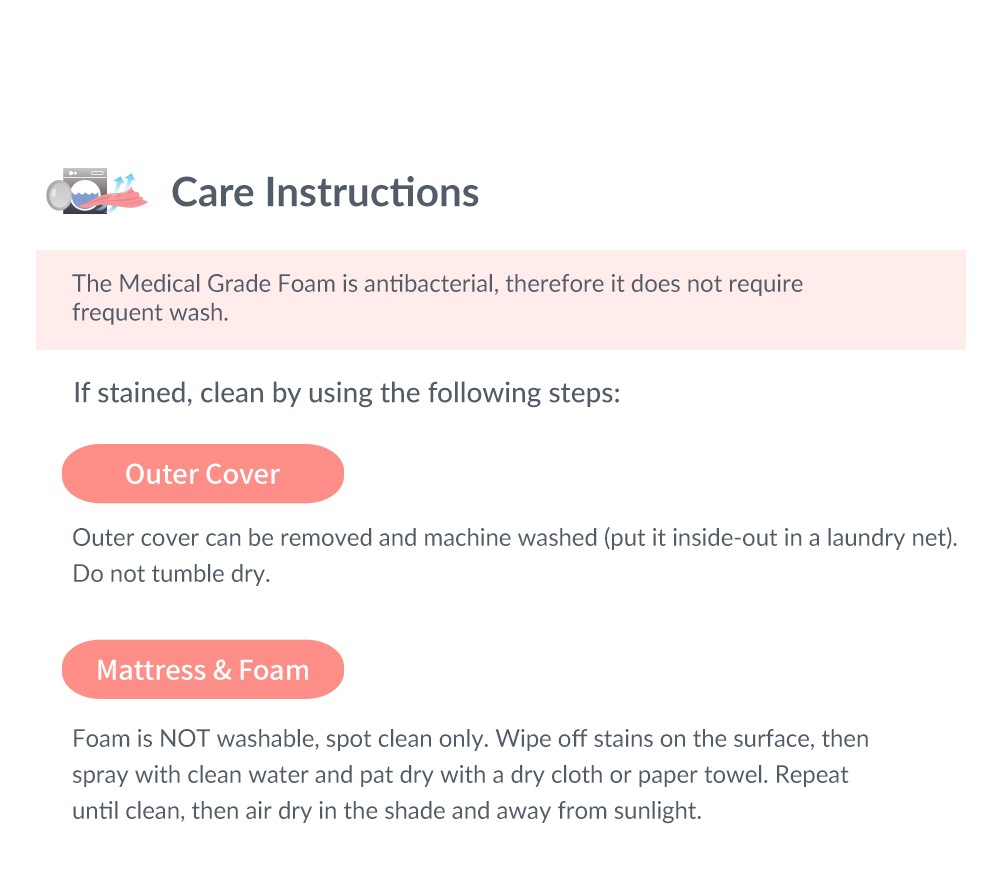Click the 'If stained, clean by' line

(x=346, y=393)
